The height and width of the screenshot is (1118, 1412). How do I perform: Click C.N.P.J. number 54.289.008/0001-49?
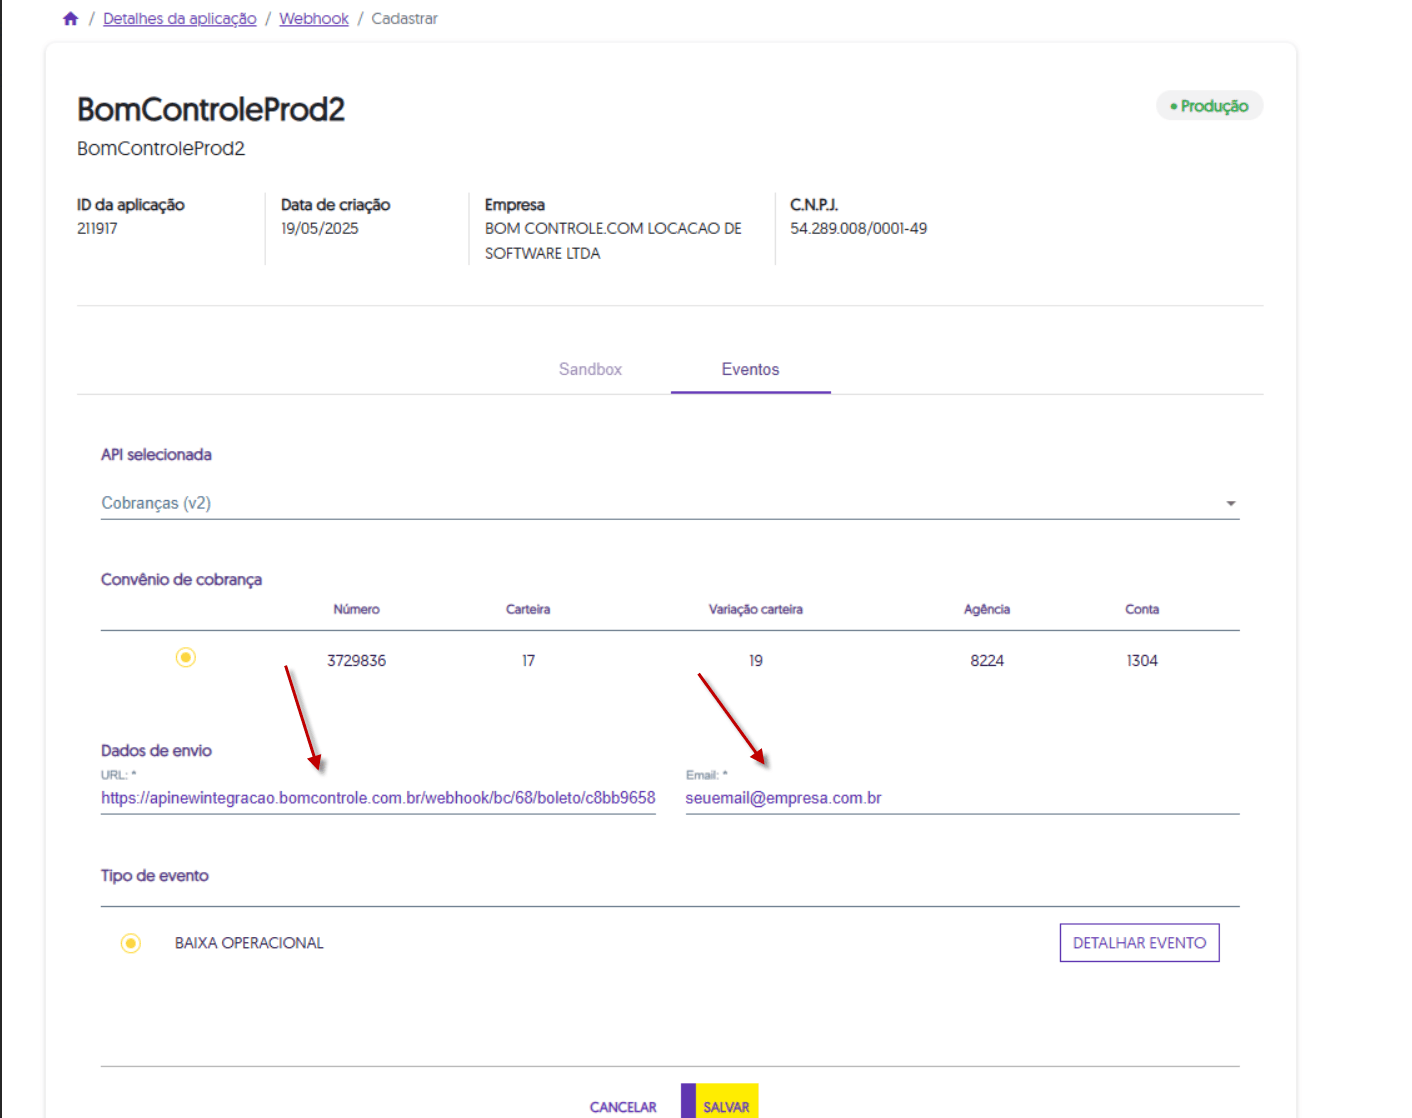[x=858, y=229]
